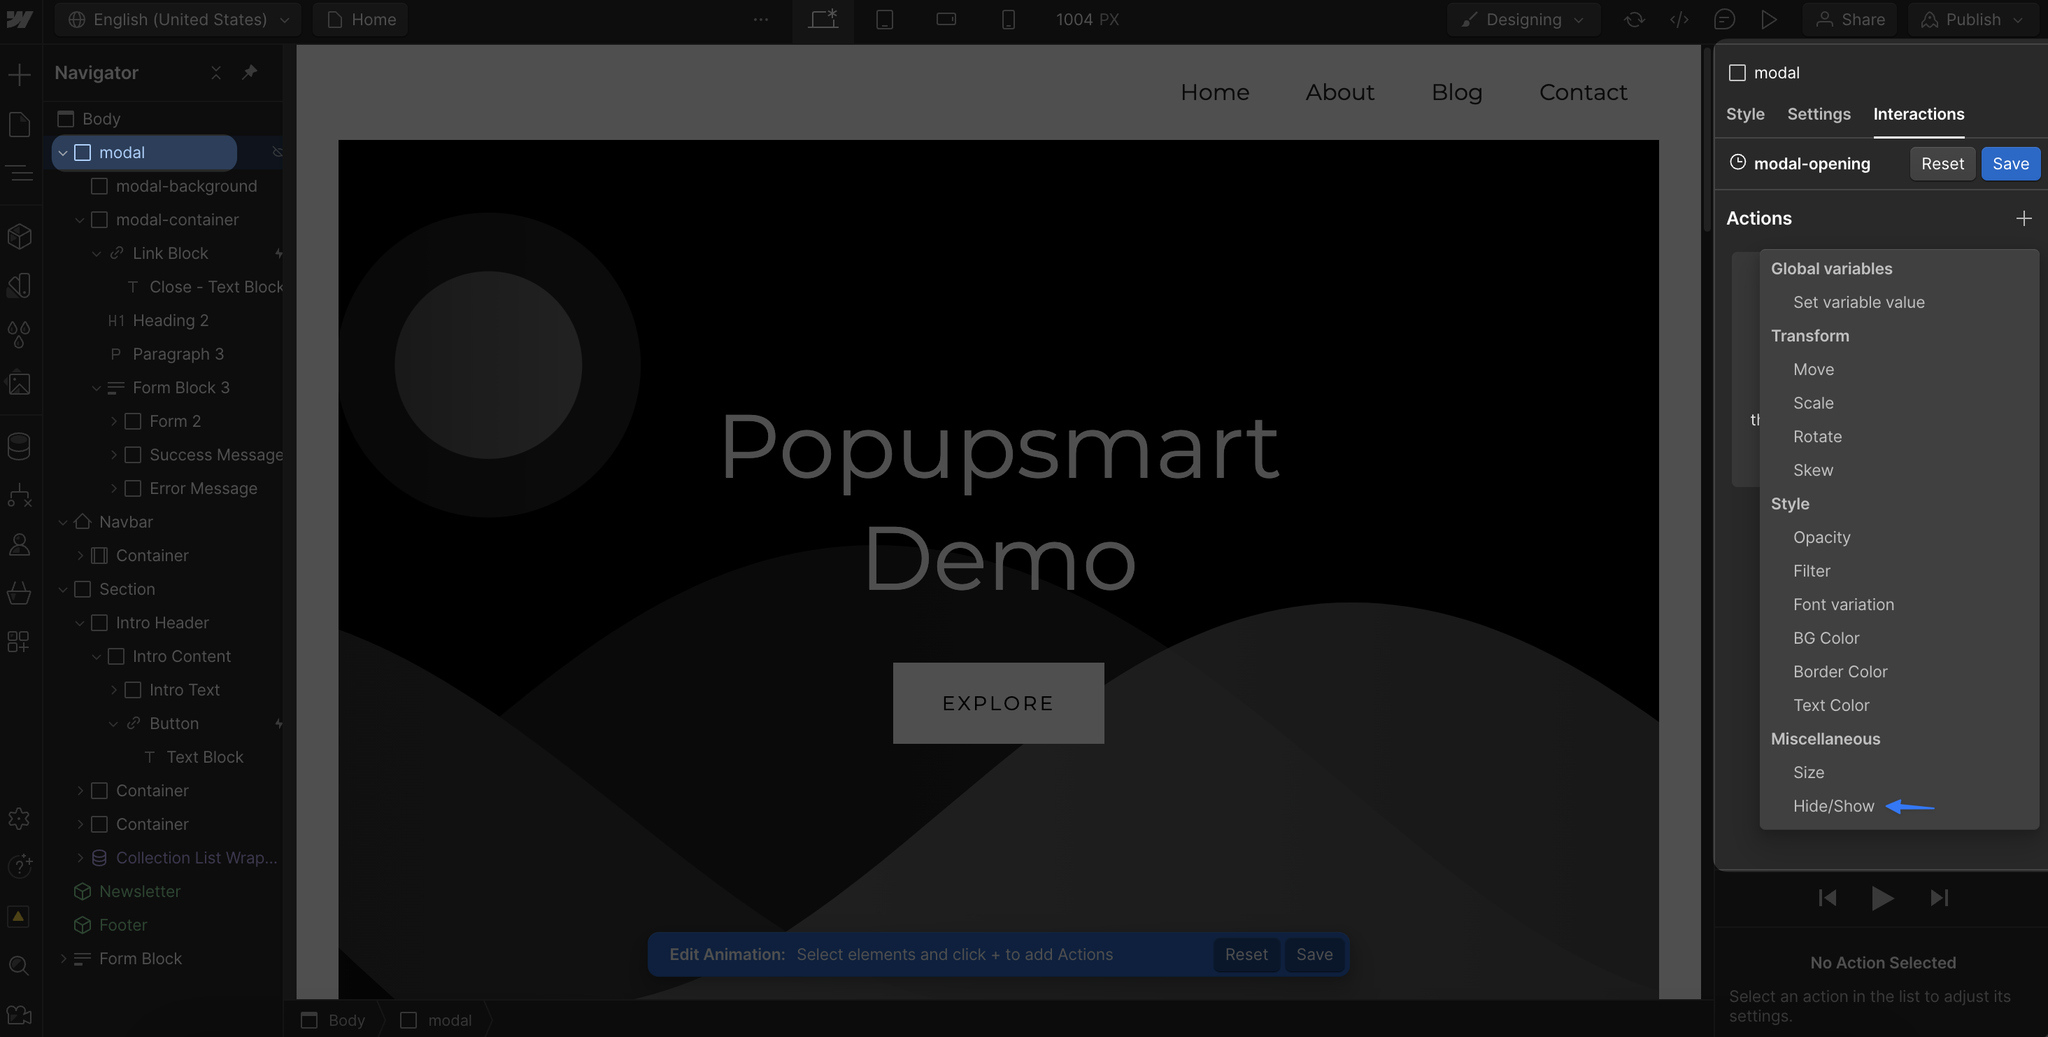Click the preview play icon in top bar
The width and height of the screenshot is (2048, 1037).
click(1769, 19)
